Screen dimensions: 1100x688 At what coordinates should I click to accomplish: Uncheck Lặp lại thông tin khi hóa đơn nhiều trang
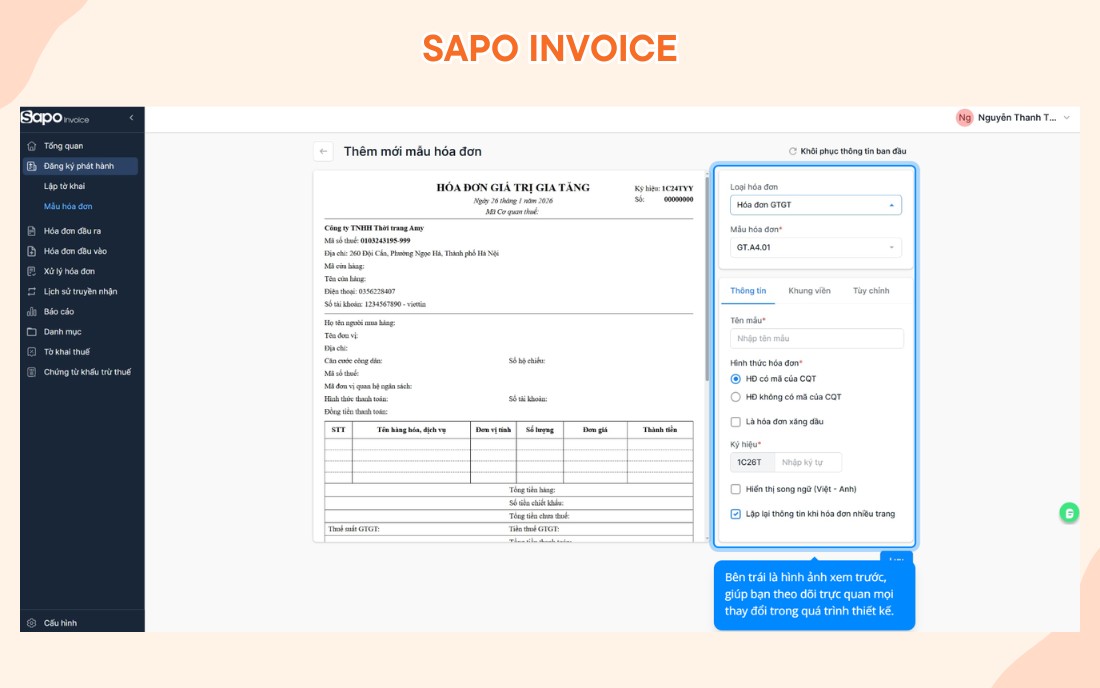pyautogui.click(x=735, y=514)
